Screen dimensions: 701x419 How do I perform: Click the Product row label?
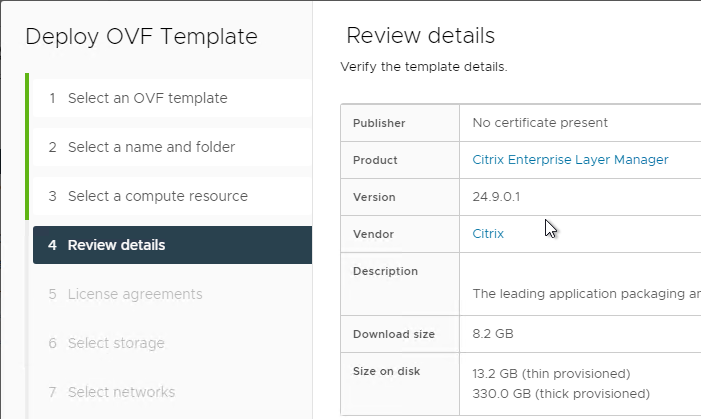click(x=375, y=160)
